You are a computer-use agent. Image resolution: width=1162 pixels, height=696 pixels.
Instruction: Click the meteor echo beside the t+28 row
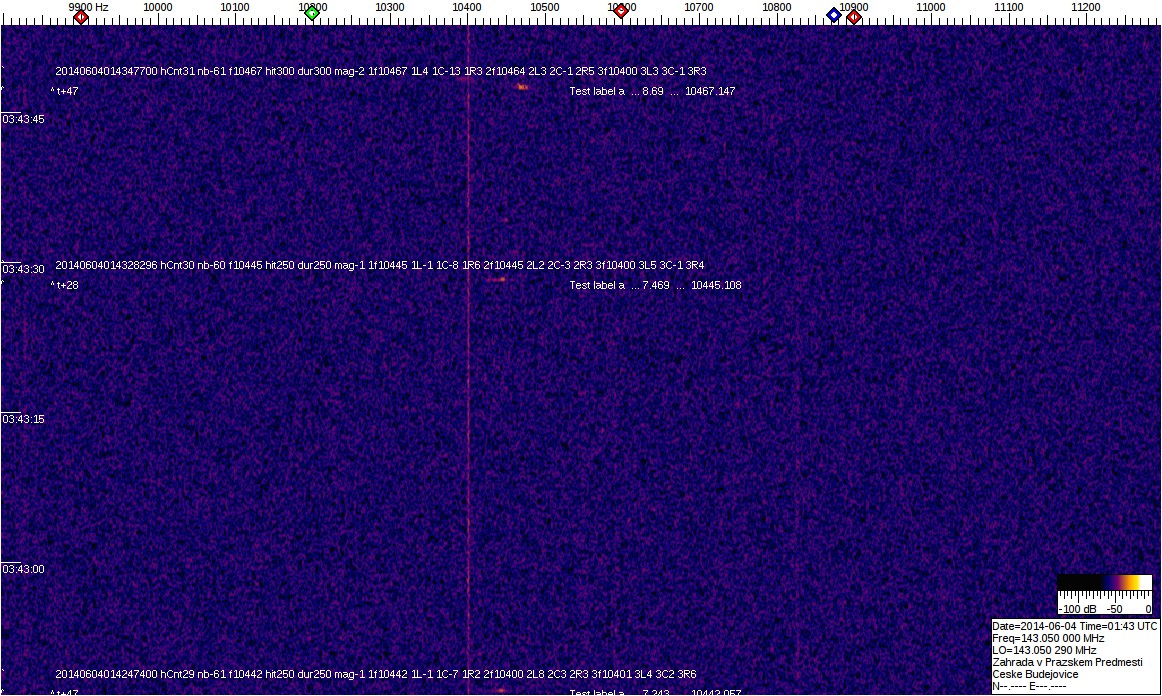(497, 280)
